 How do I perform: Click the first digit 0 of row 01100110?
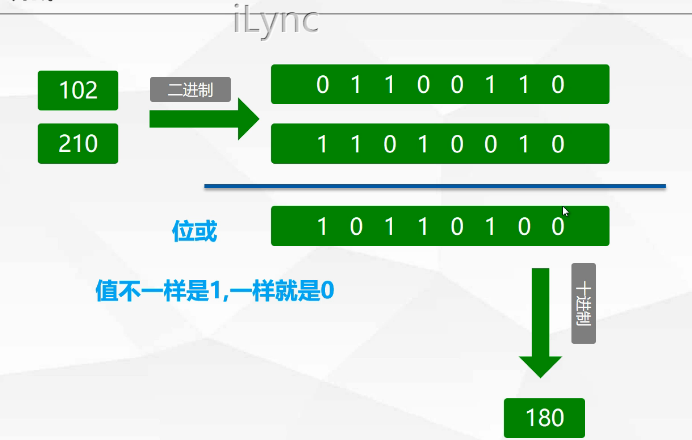click(x=322, y=85)
